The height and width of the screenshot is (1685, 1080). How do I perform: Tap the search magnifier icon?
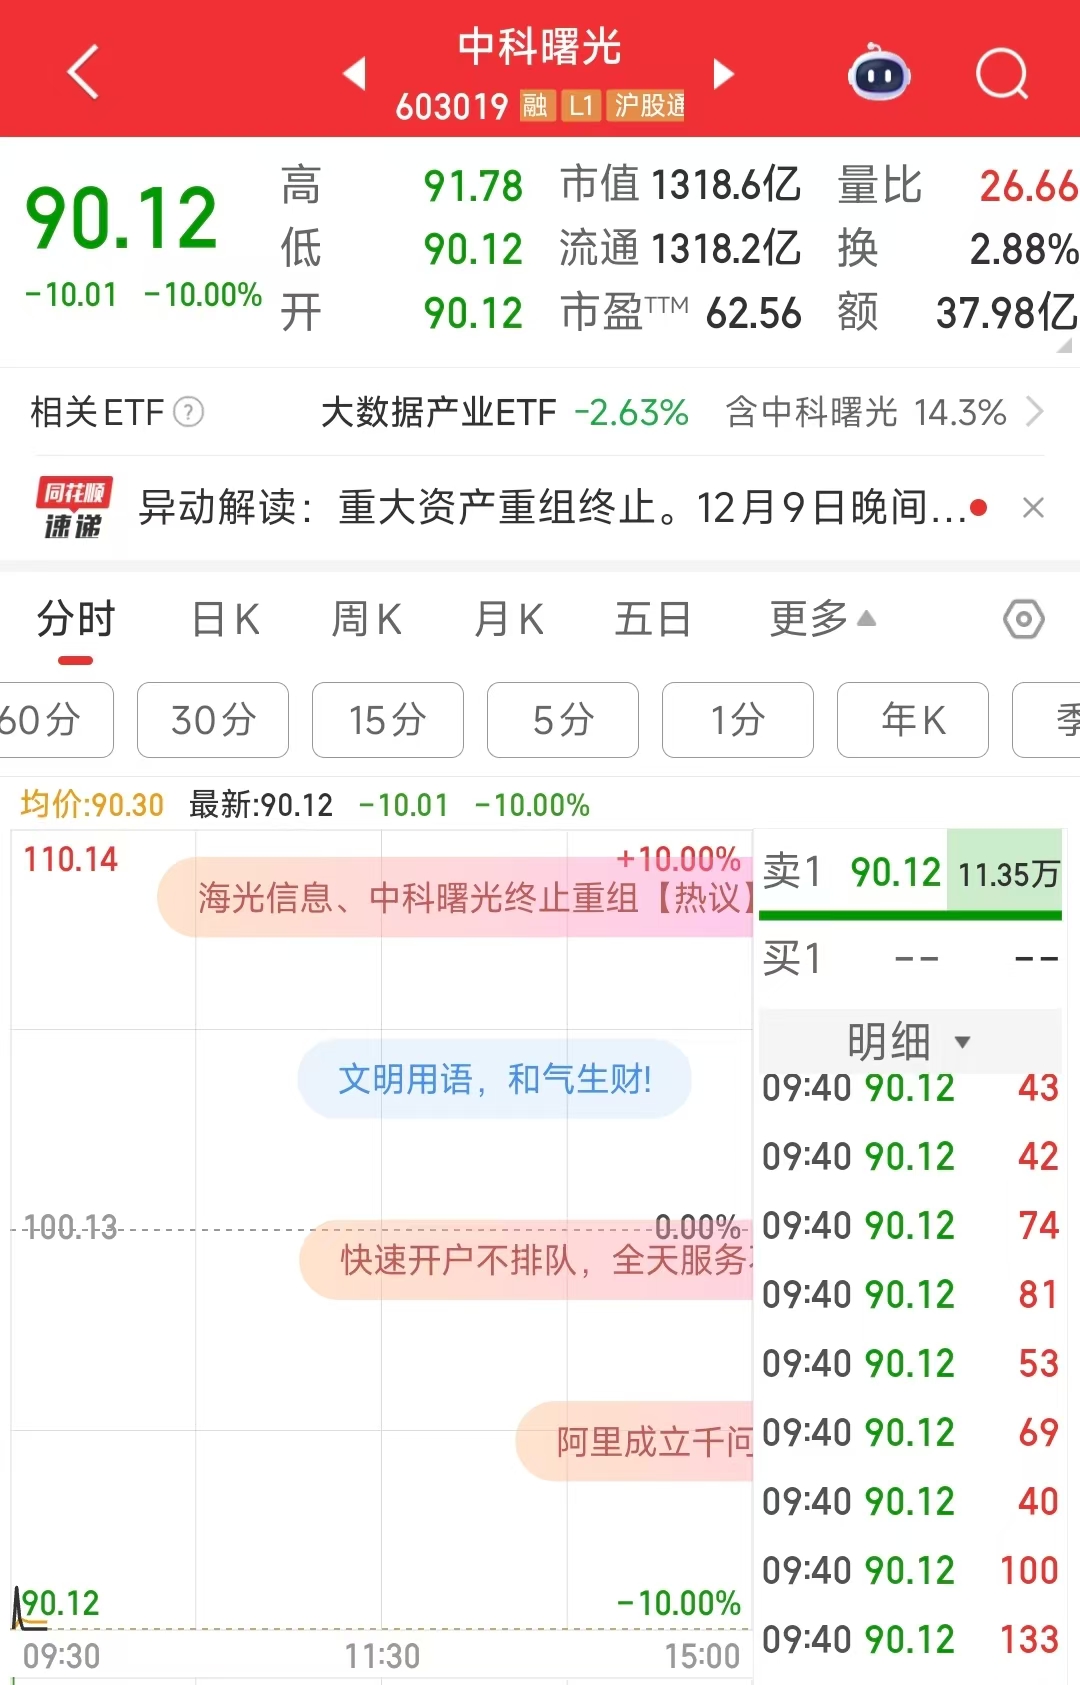(1001, 73)
